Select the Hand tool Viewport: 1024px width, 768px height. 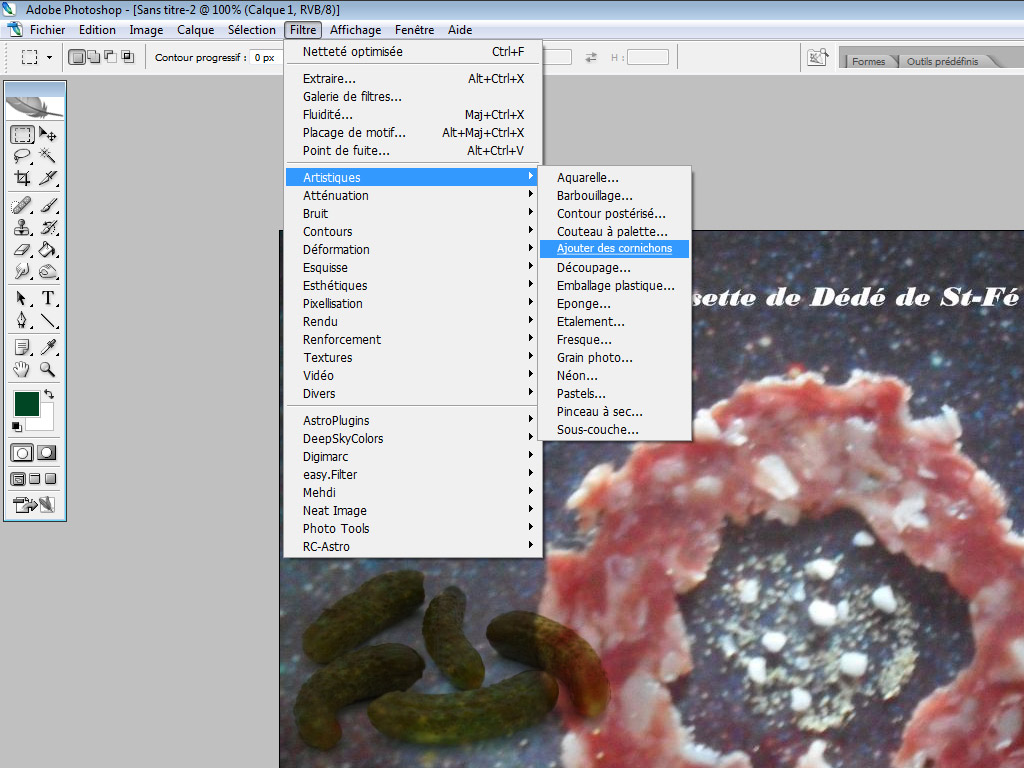click(x=22, y=370)
